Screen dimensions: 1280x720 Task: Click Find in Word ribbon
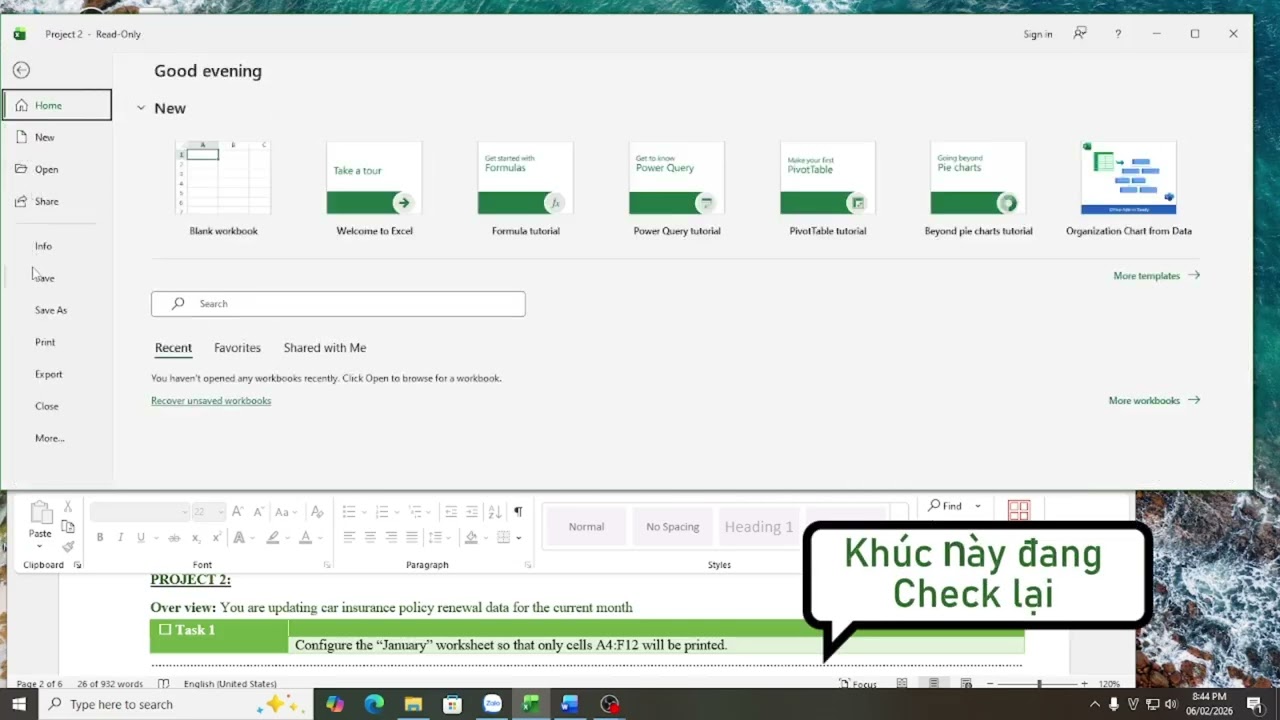click(x=945, y=506)
